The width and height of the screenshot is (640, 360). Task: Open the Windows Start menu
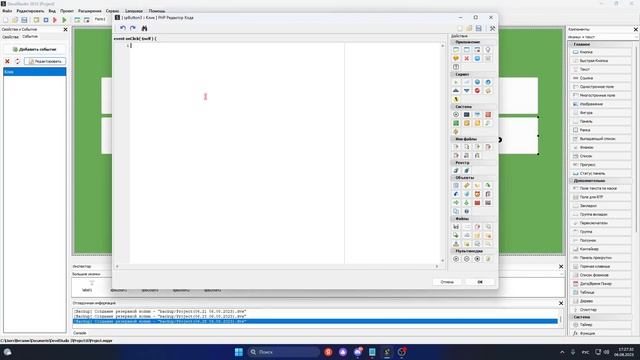coord(239,352)
